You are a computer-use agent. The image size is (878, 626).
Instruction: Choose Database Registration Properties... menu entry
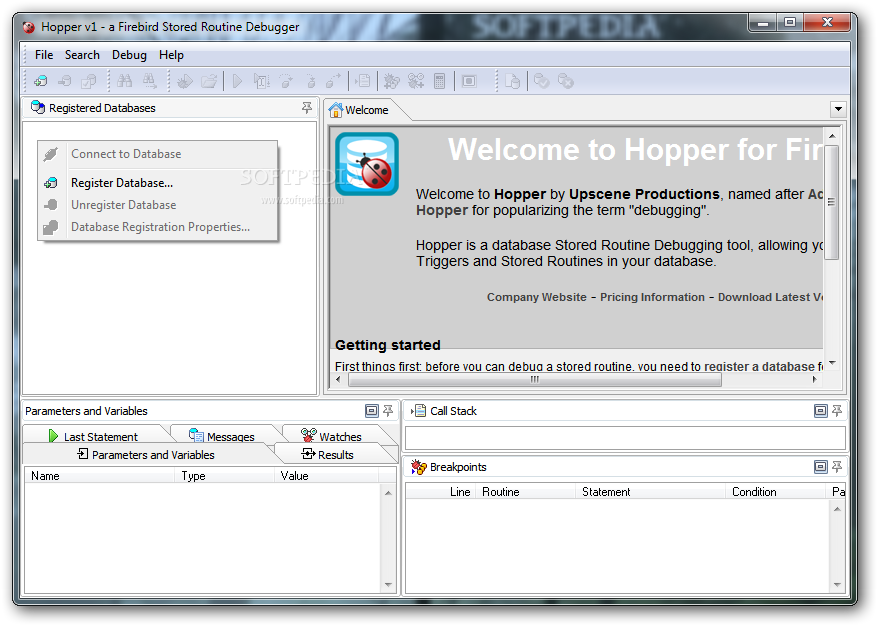pyautogui.click(x=157, y=227)
